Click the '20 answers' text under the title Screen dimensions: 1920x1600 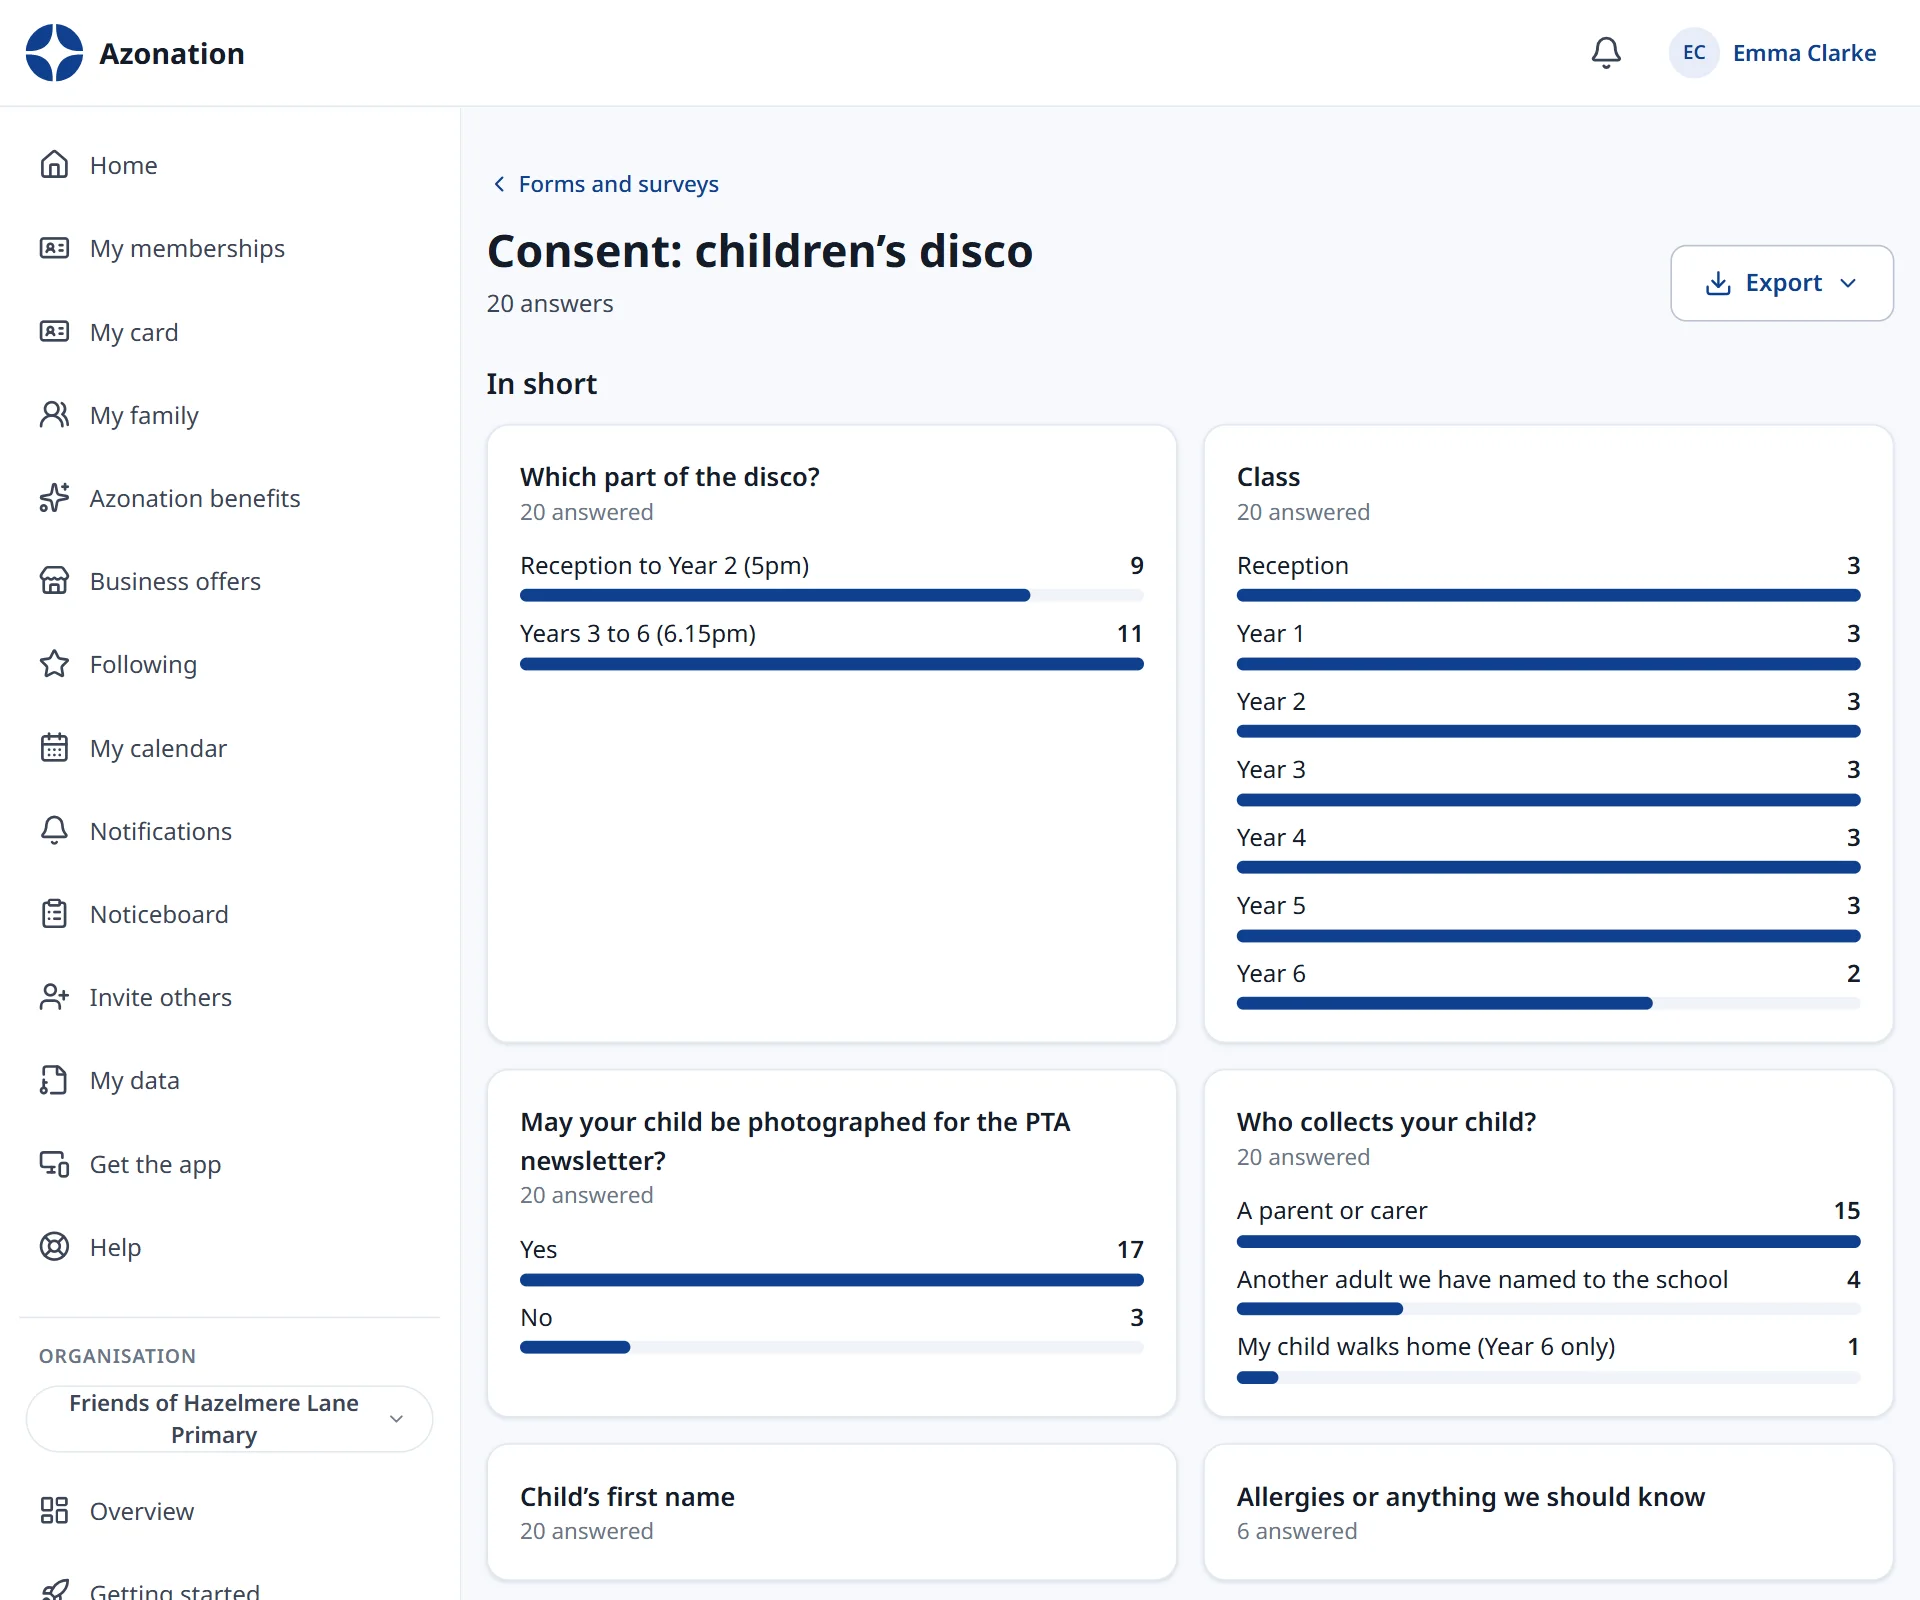(x=550, y=304)
